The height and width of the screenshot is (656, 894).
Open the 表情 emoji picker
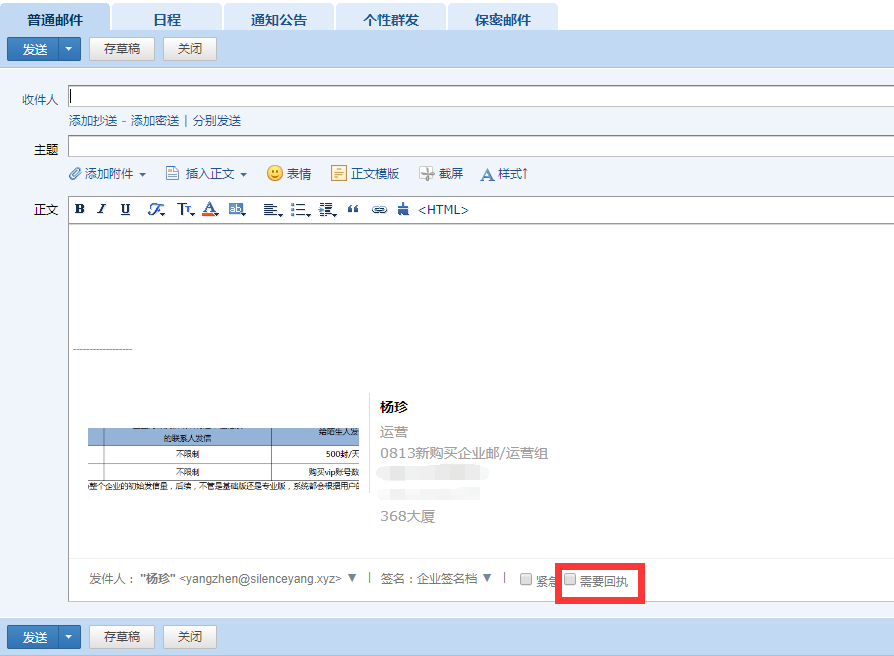tap(288, 174)
